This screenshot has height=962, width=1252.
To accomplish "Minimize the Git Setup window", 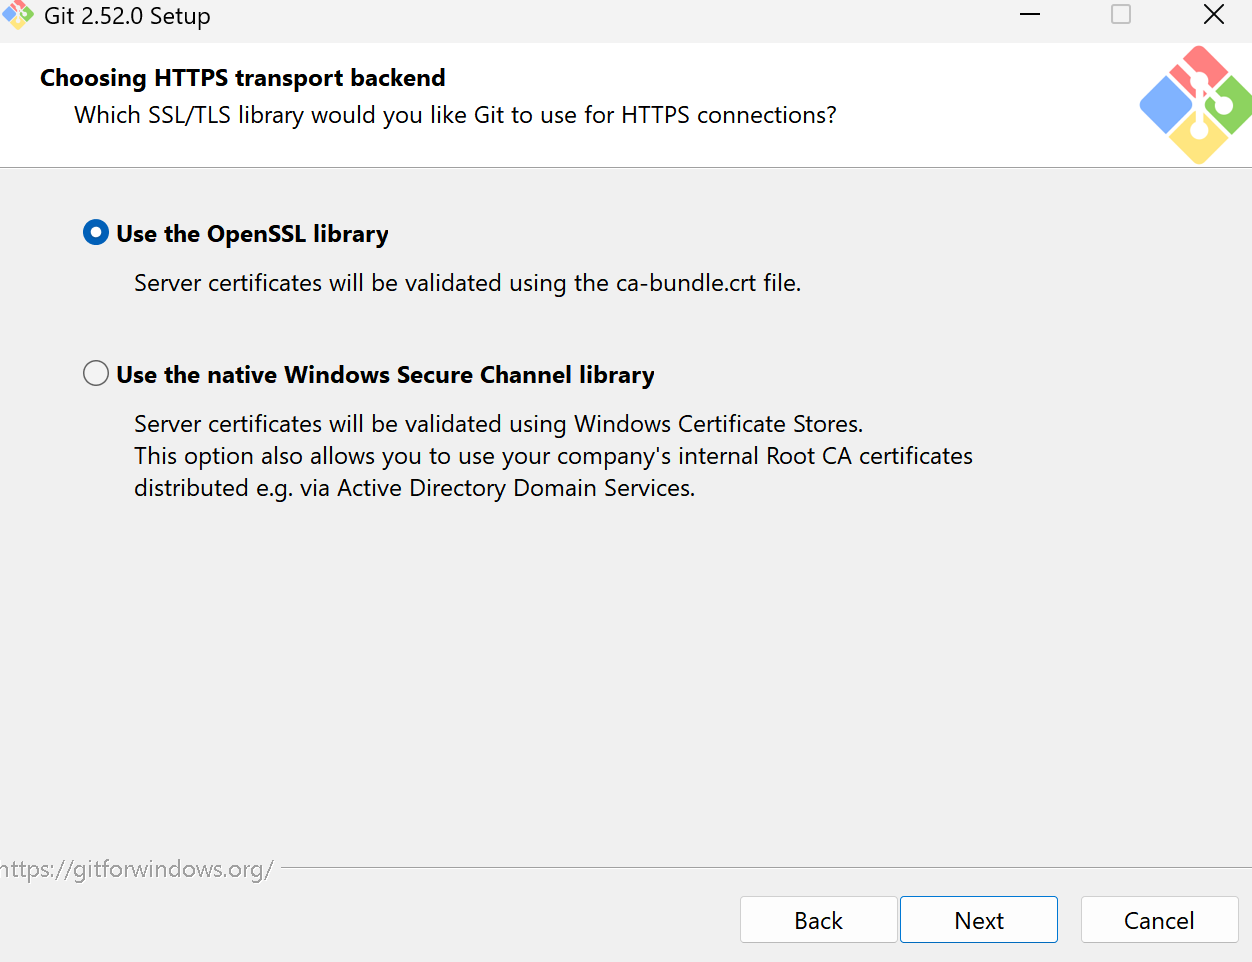I will (1030, 15).
